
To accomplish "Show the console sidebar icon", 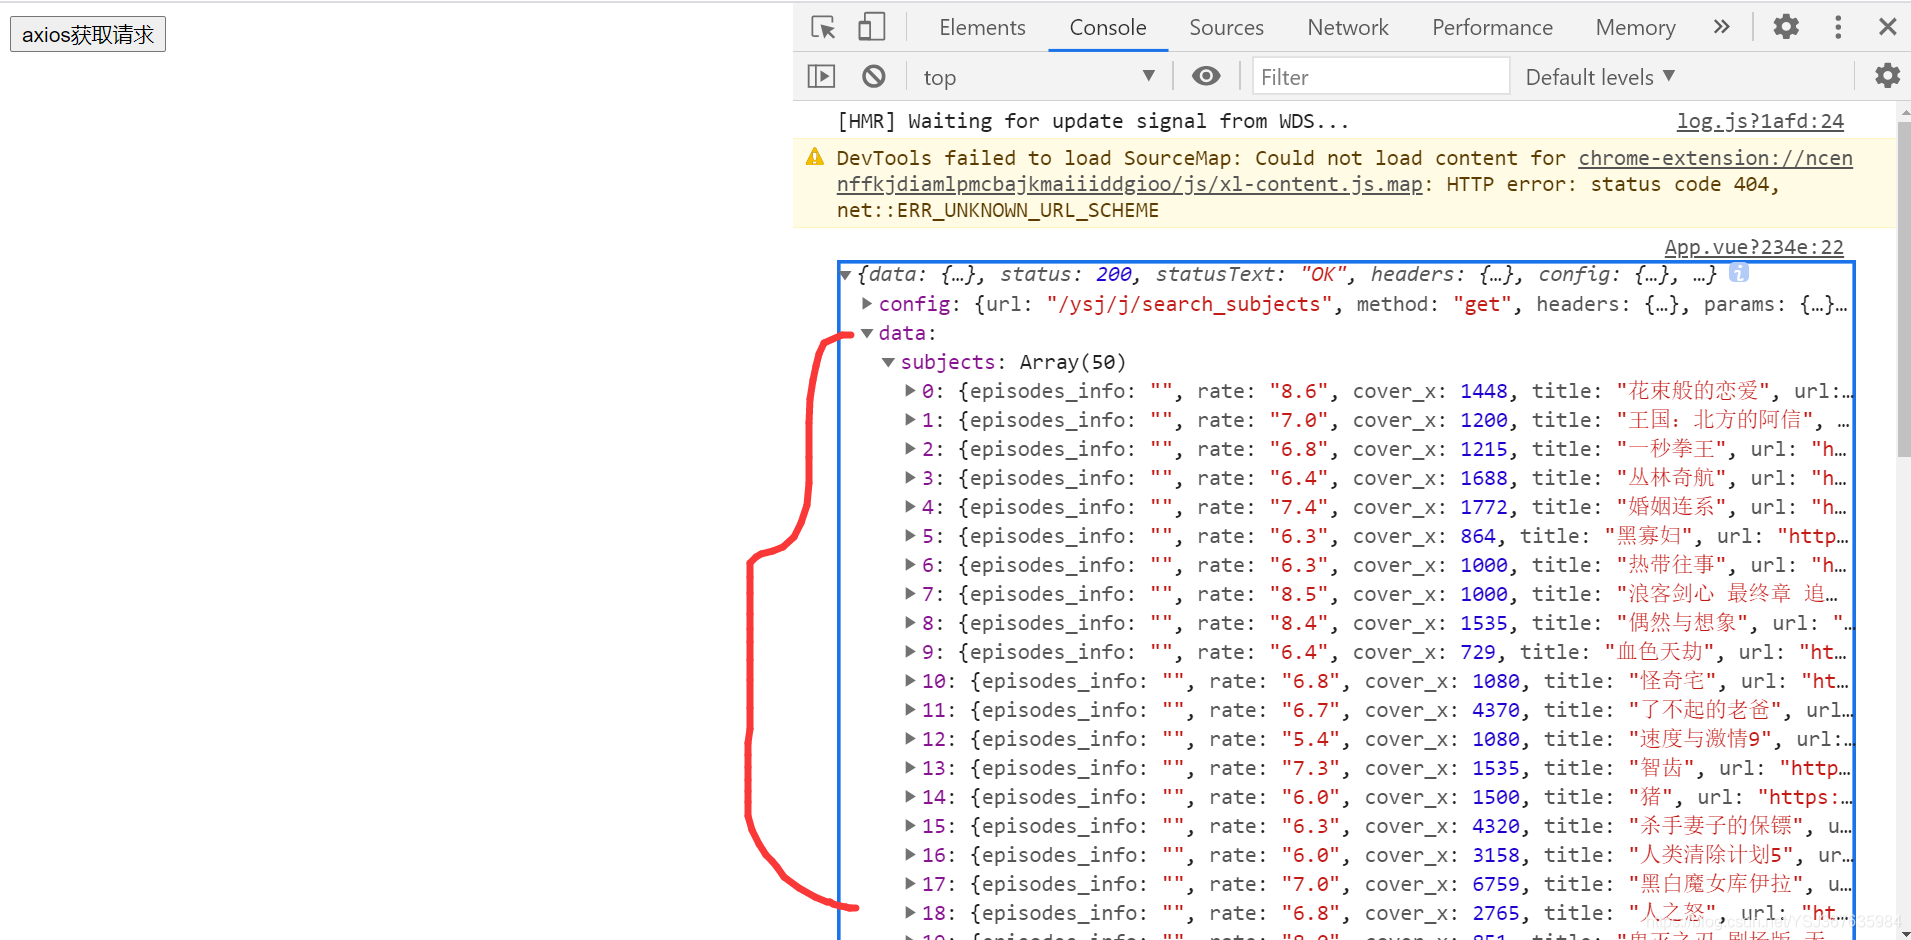I will point(821,76).
